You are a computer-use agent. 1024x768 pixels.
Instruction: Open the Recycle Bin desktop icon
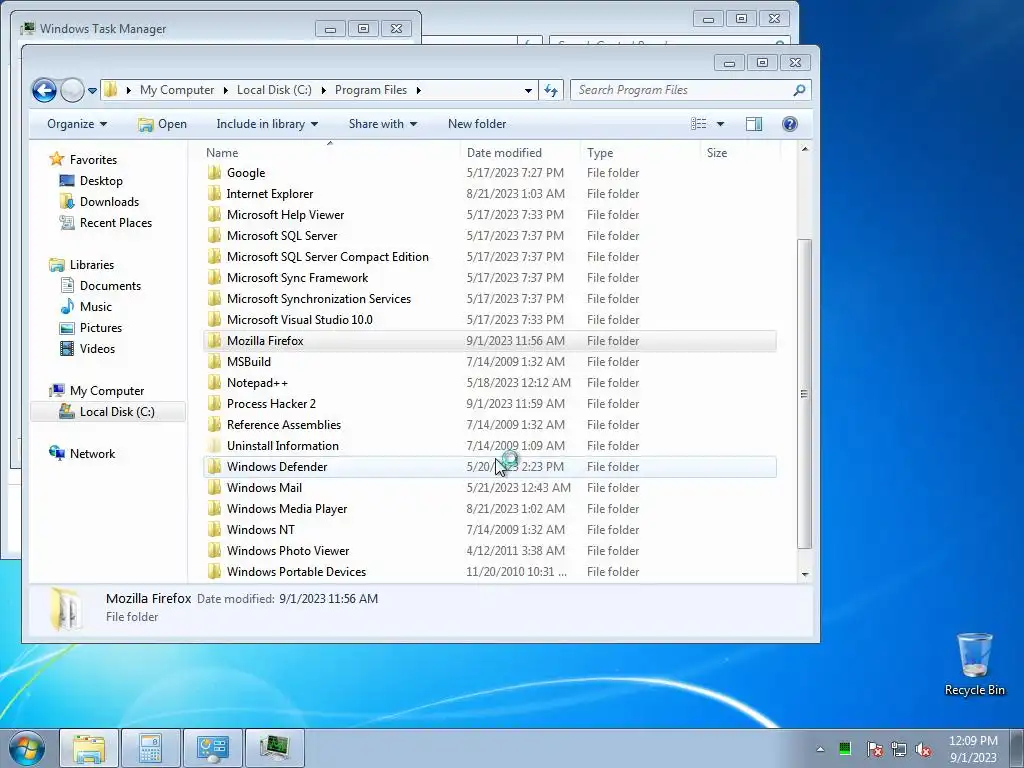pyautogui.click(x=974, y=664)
